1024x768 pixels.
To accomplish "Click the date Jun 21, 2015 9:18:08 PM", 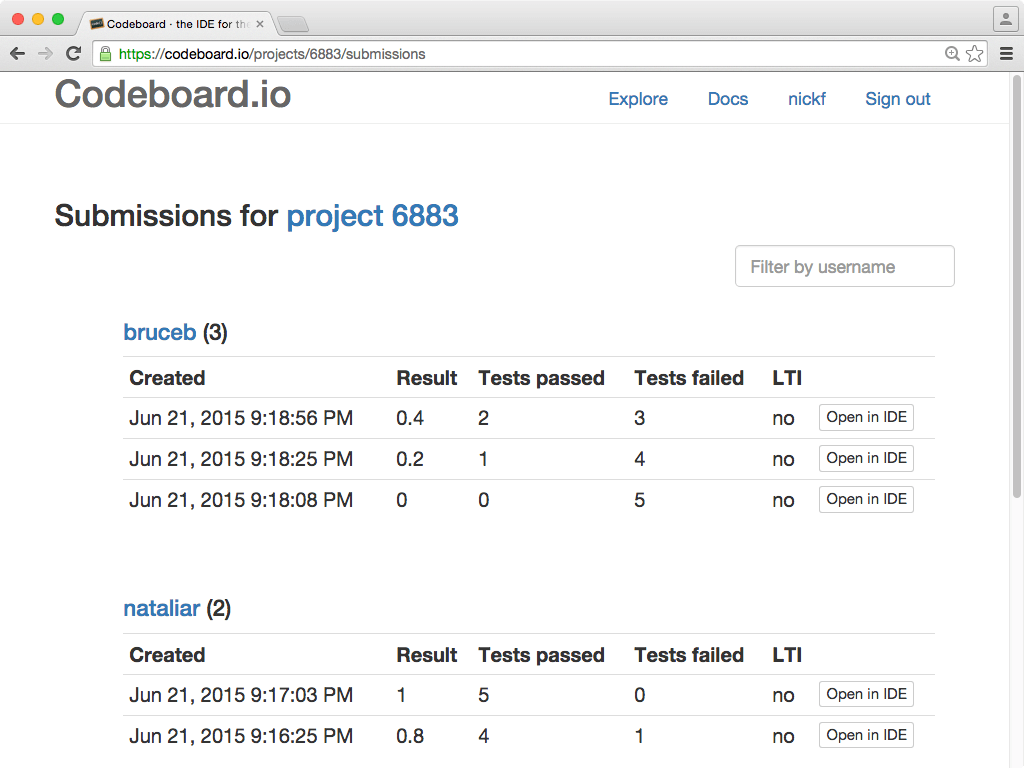I will (x=241, y=500).
